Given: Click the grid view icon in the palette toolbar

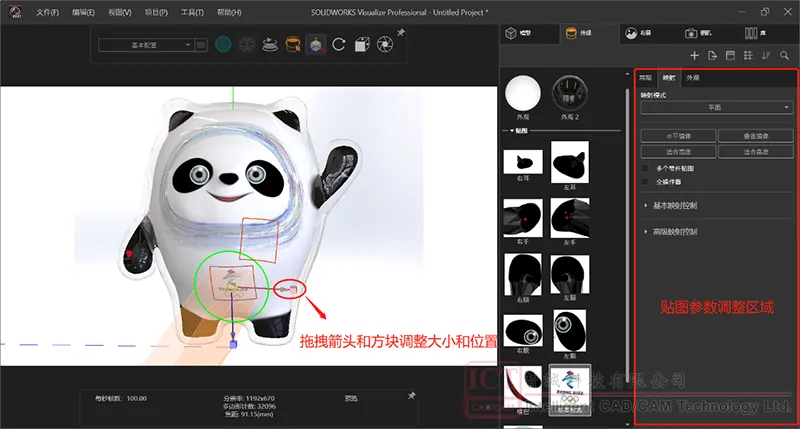Looking at the screenshot, I should pos(748,56).
